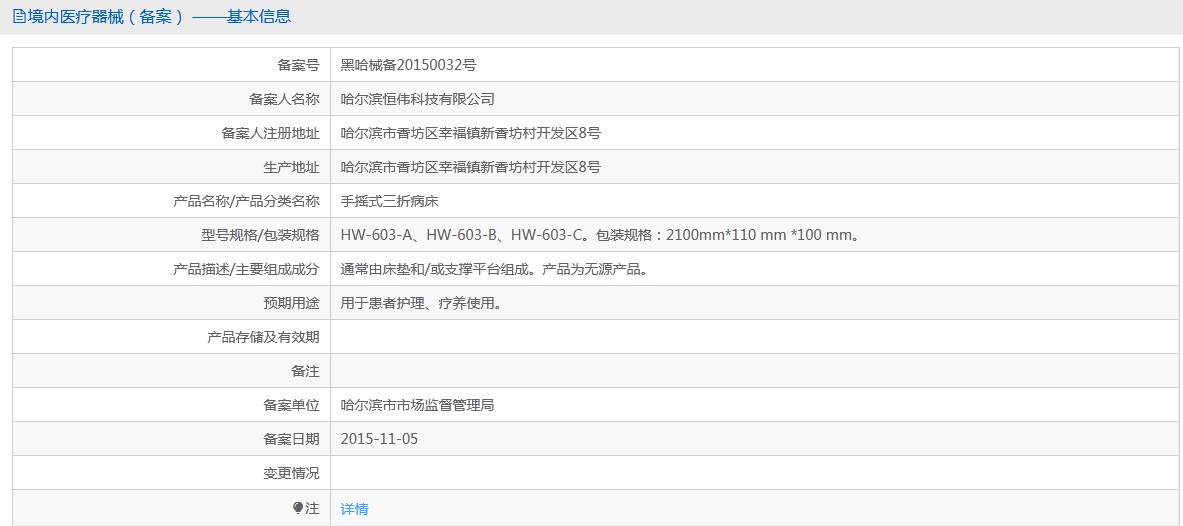Select the authority 哈尔滨市市场监督管理局
This screenshot has width=1183, height=526.
pos(417,405)
